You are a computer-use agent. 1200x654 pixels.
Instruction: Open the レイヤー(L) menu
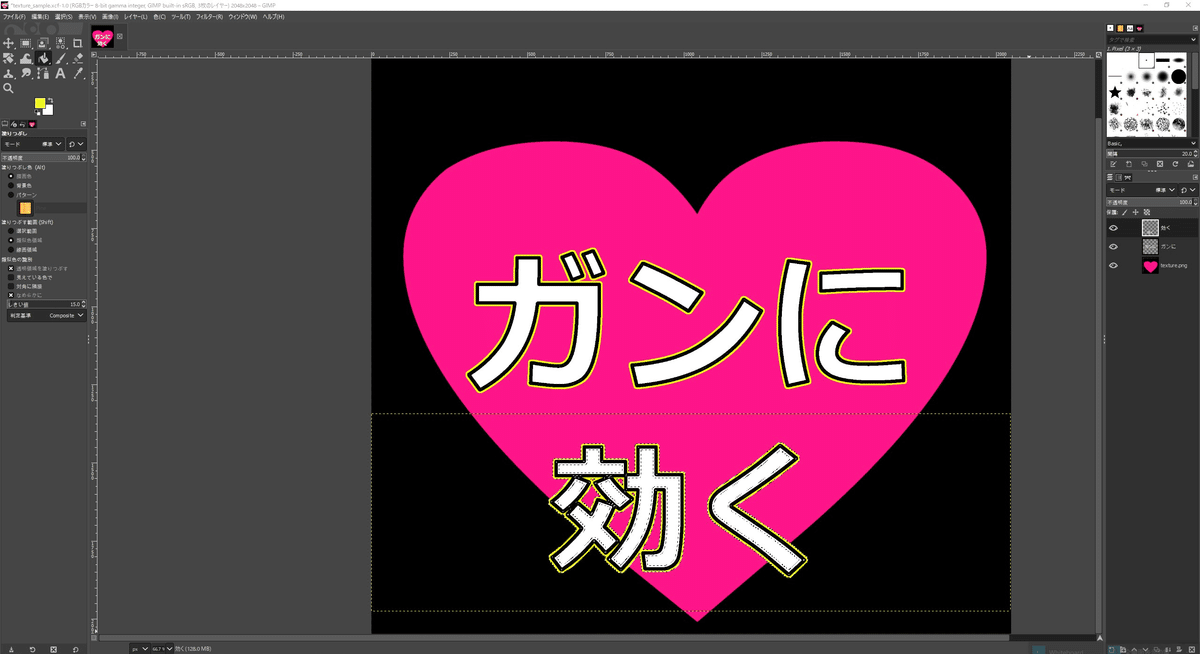(x=135, y=17)
